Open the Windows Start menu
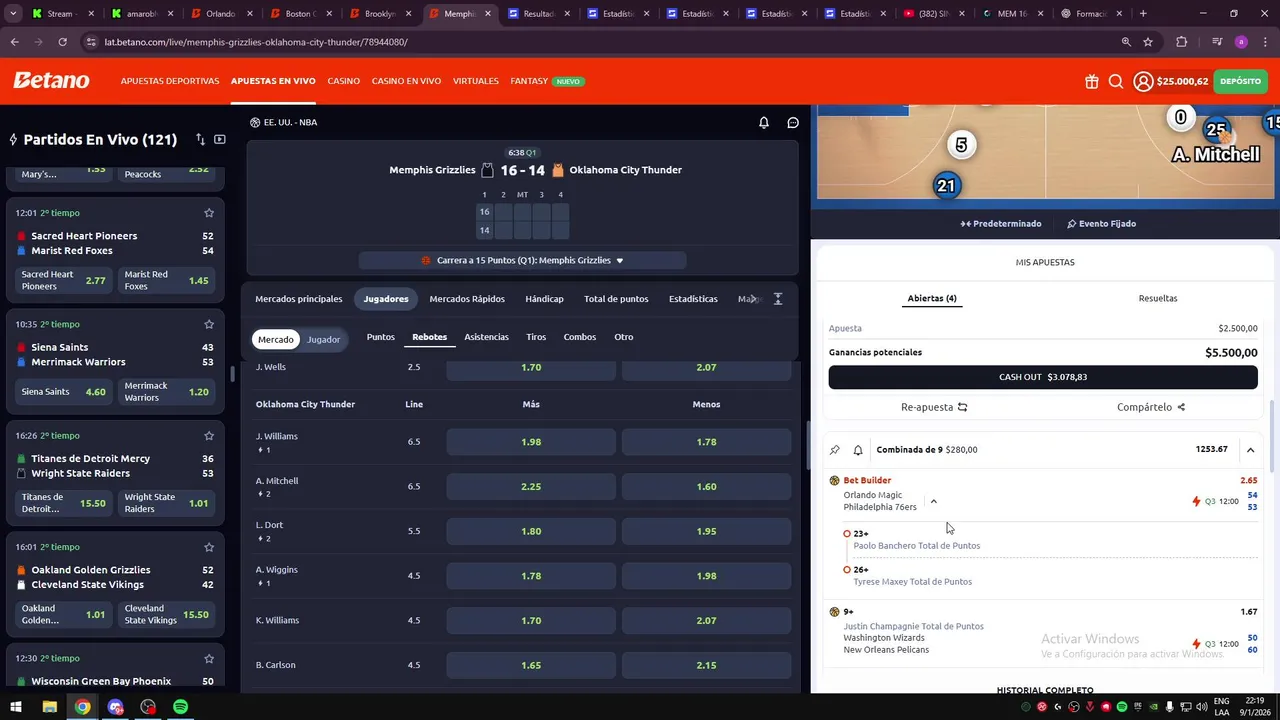The width and height of the screenshot is (1280, 720). [x=16, y=707]
